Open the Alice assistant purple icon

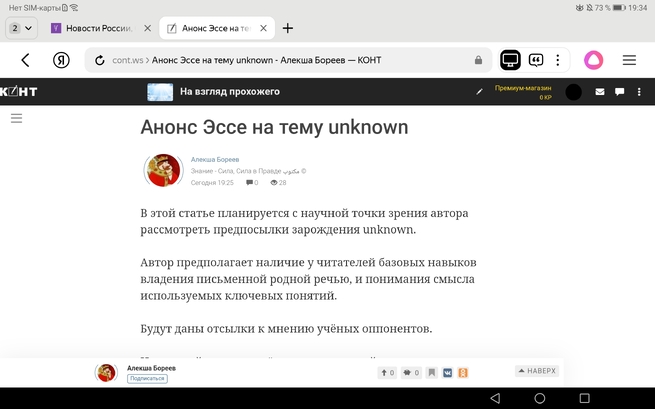[x=594, y=60]
